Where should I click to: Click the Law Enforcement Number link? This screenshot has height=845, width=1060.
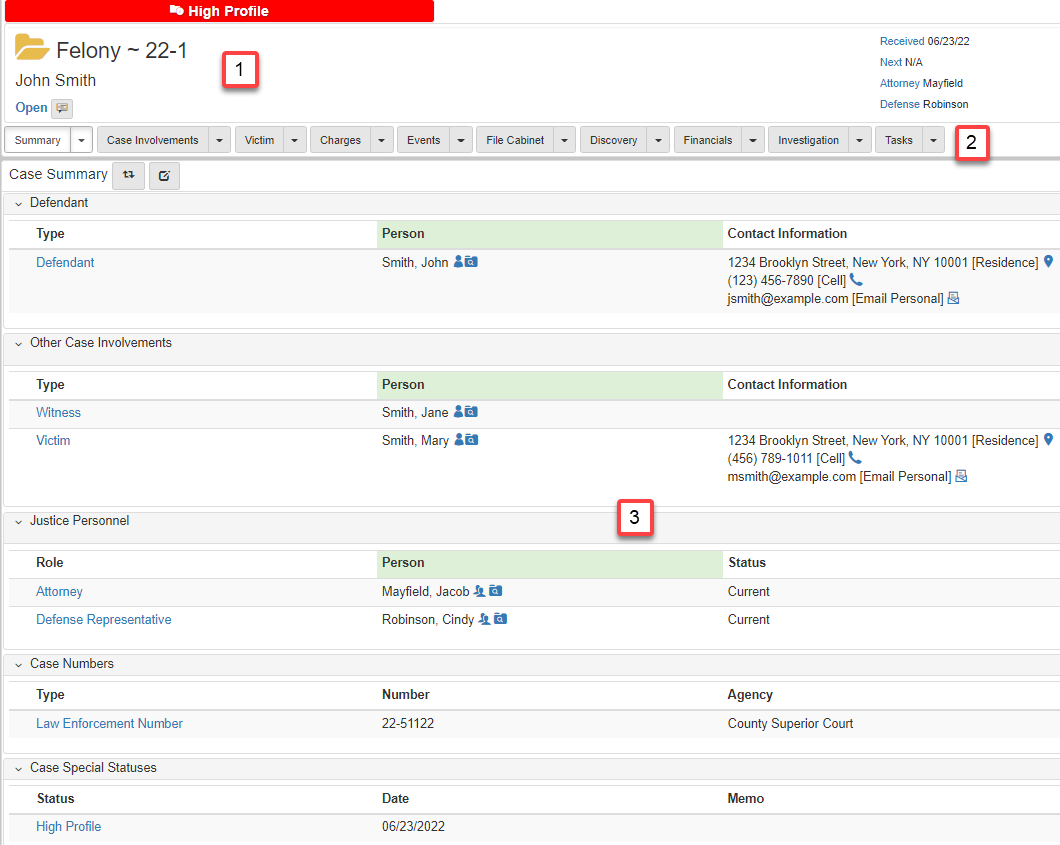(x=109, y=723)
